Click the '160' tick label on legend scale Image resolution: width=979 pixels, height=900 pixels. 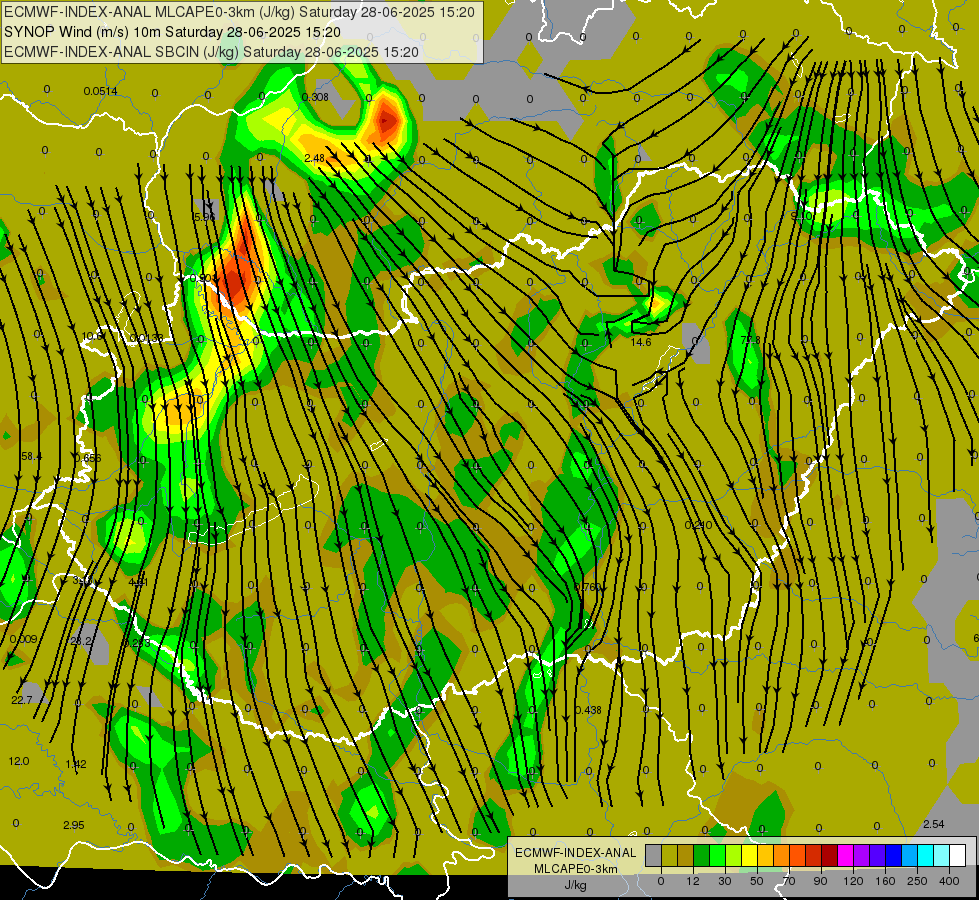click(x=885, y=881)
